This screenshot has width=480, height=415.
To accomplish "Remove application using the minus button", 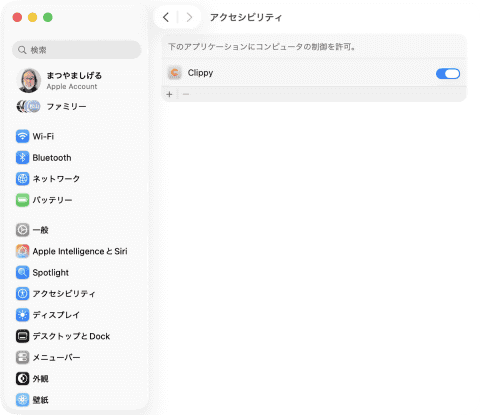I will [186, 94].
